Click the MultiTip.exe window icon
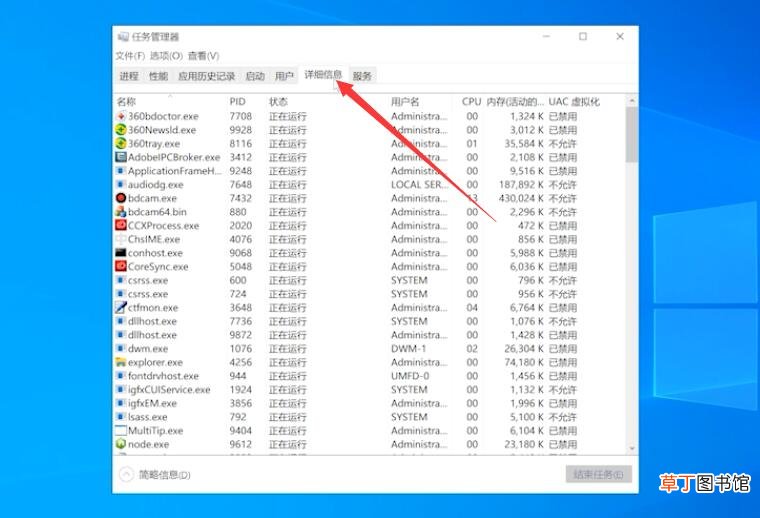Image resolution: width=760 pixels, height=518 pixels. tap(121, 430)
